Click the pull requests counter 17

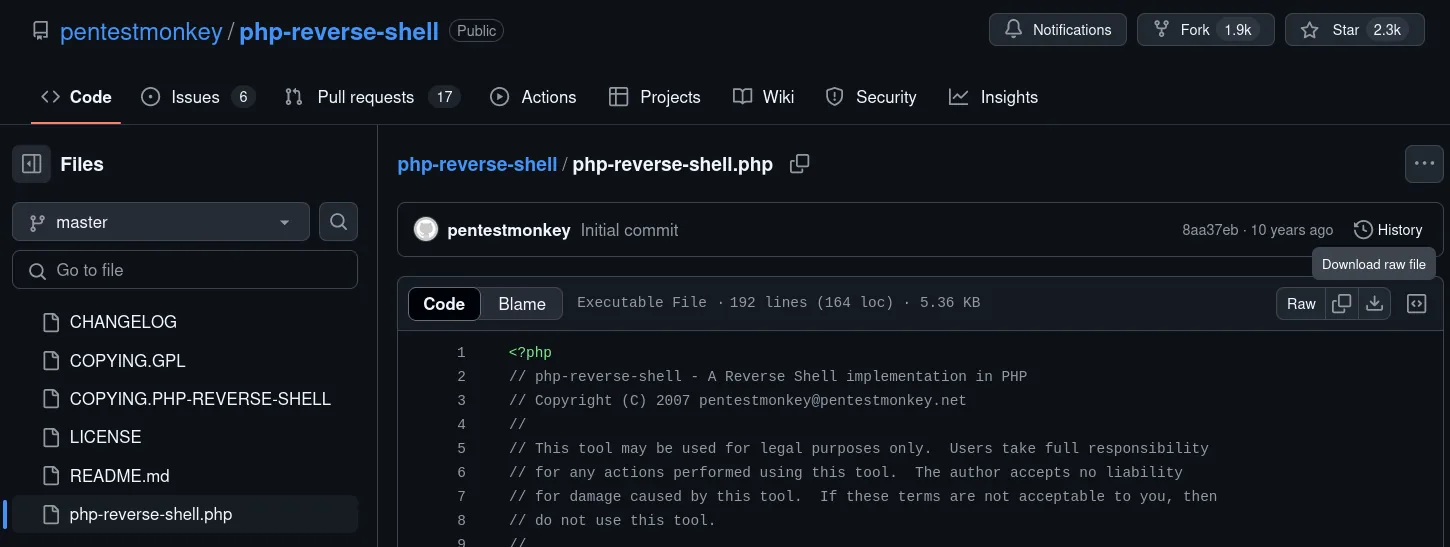tap(444, 97)
